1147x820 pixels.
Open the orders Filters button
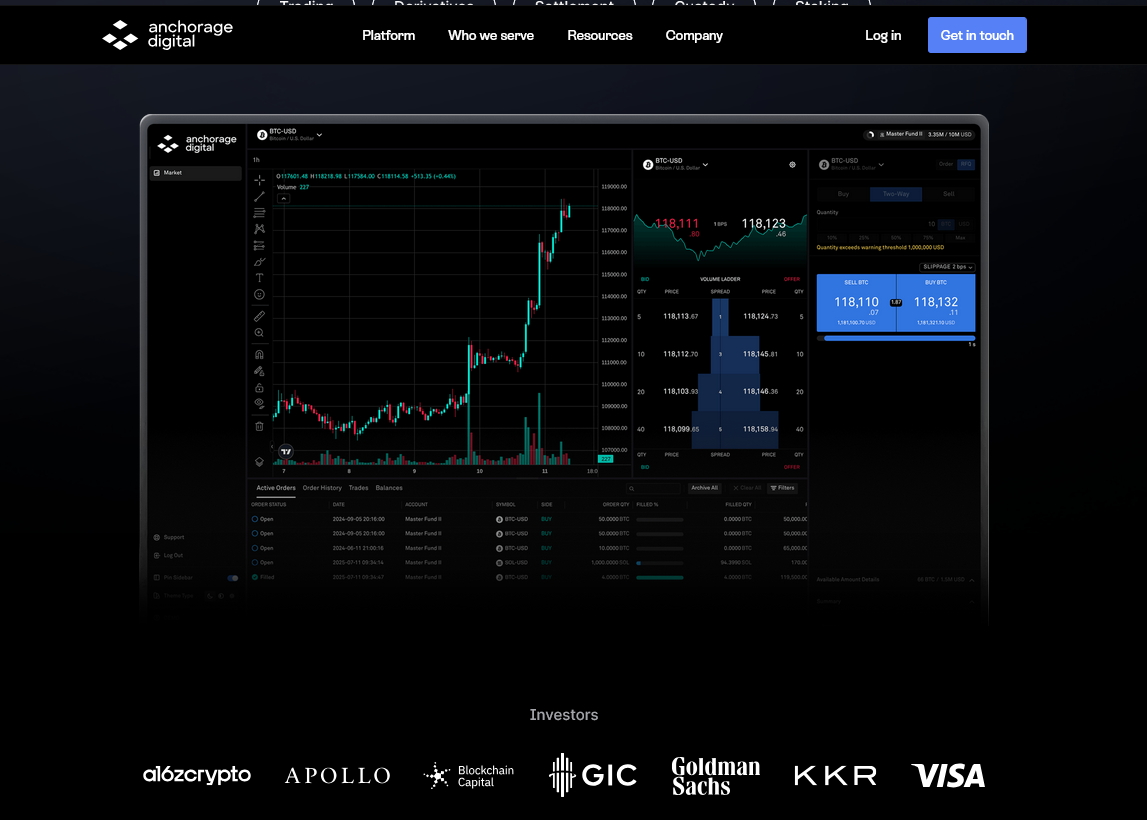783,488
